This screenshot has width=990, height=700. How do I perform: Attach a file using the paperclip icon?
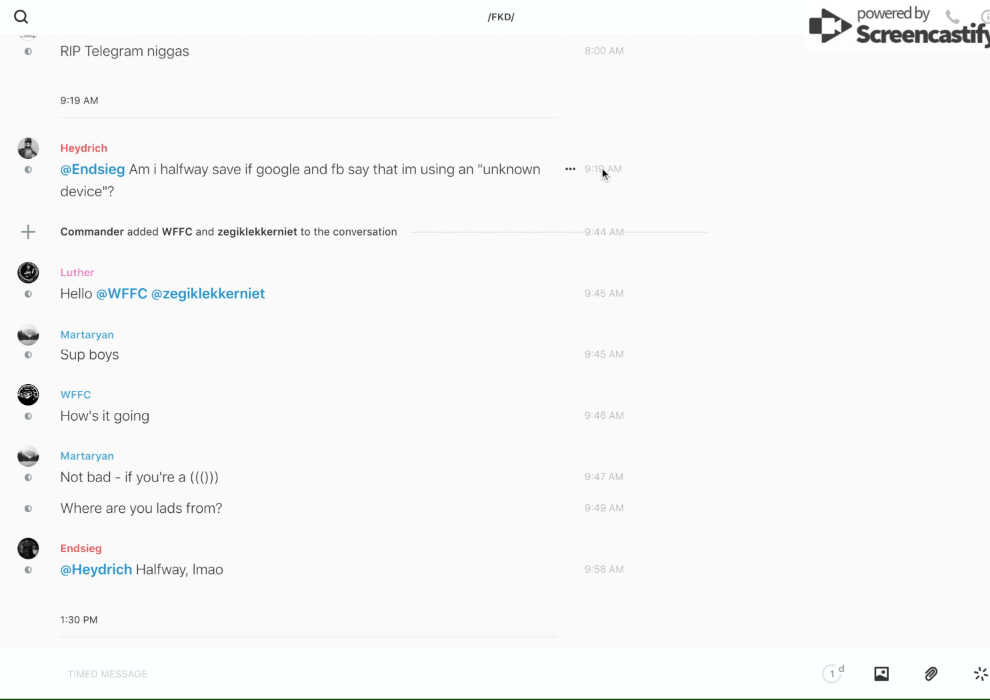point(931,674)
